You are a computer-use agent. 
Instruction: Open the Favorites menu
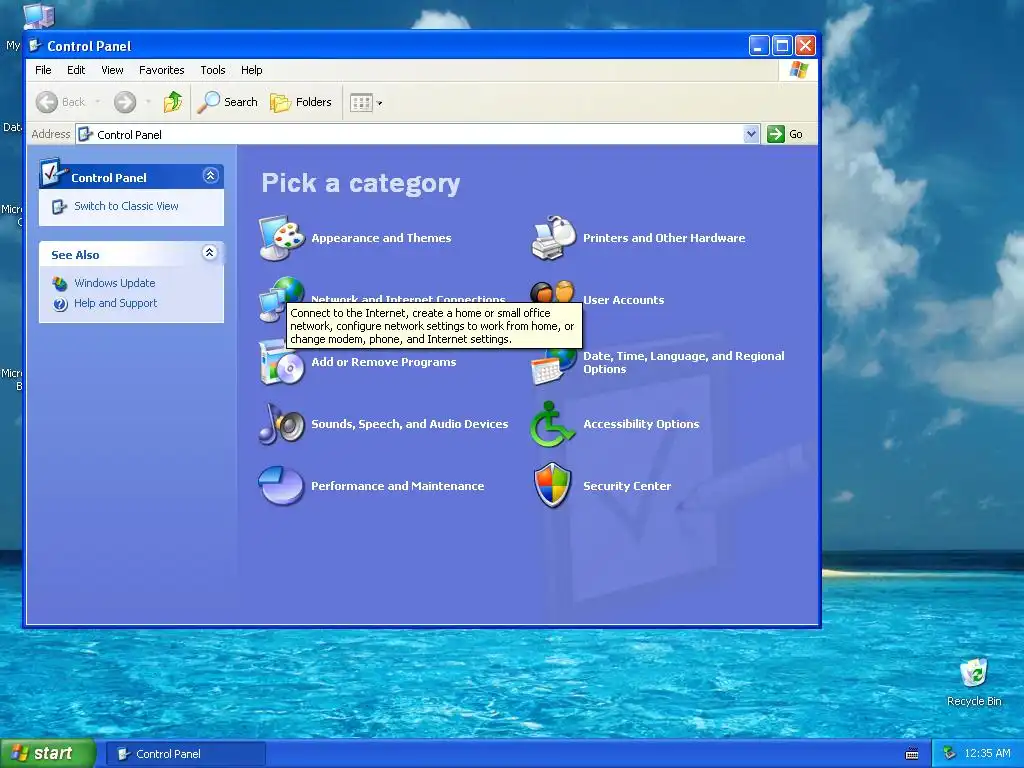(161, 70)
